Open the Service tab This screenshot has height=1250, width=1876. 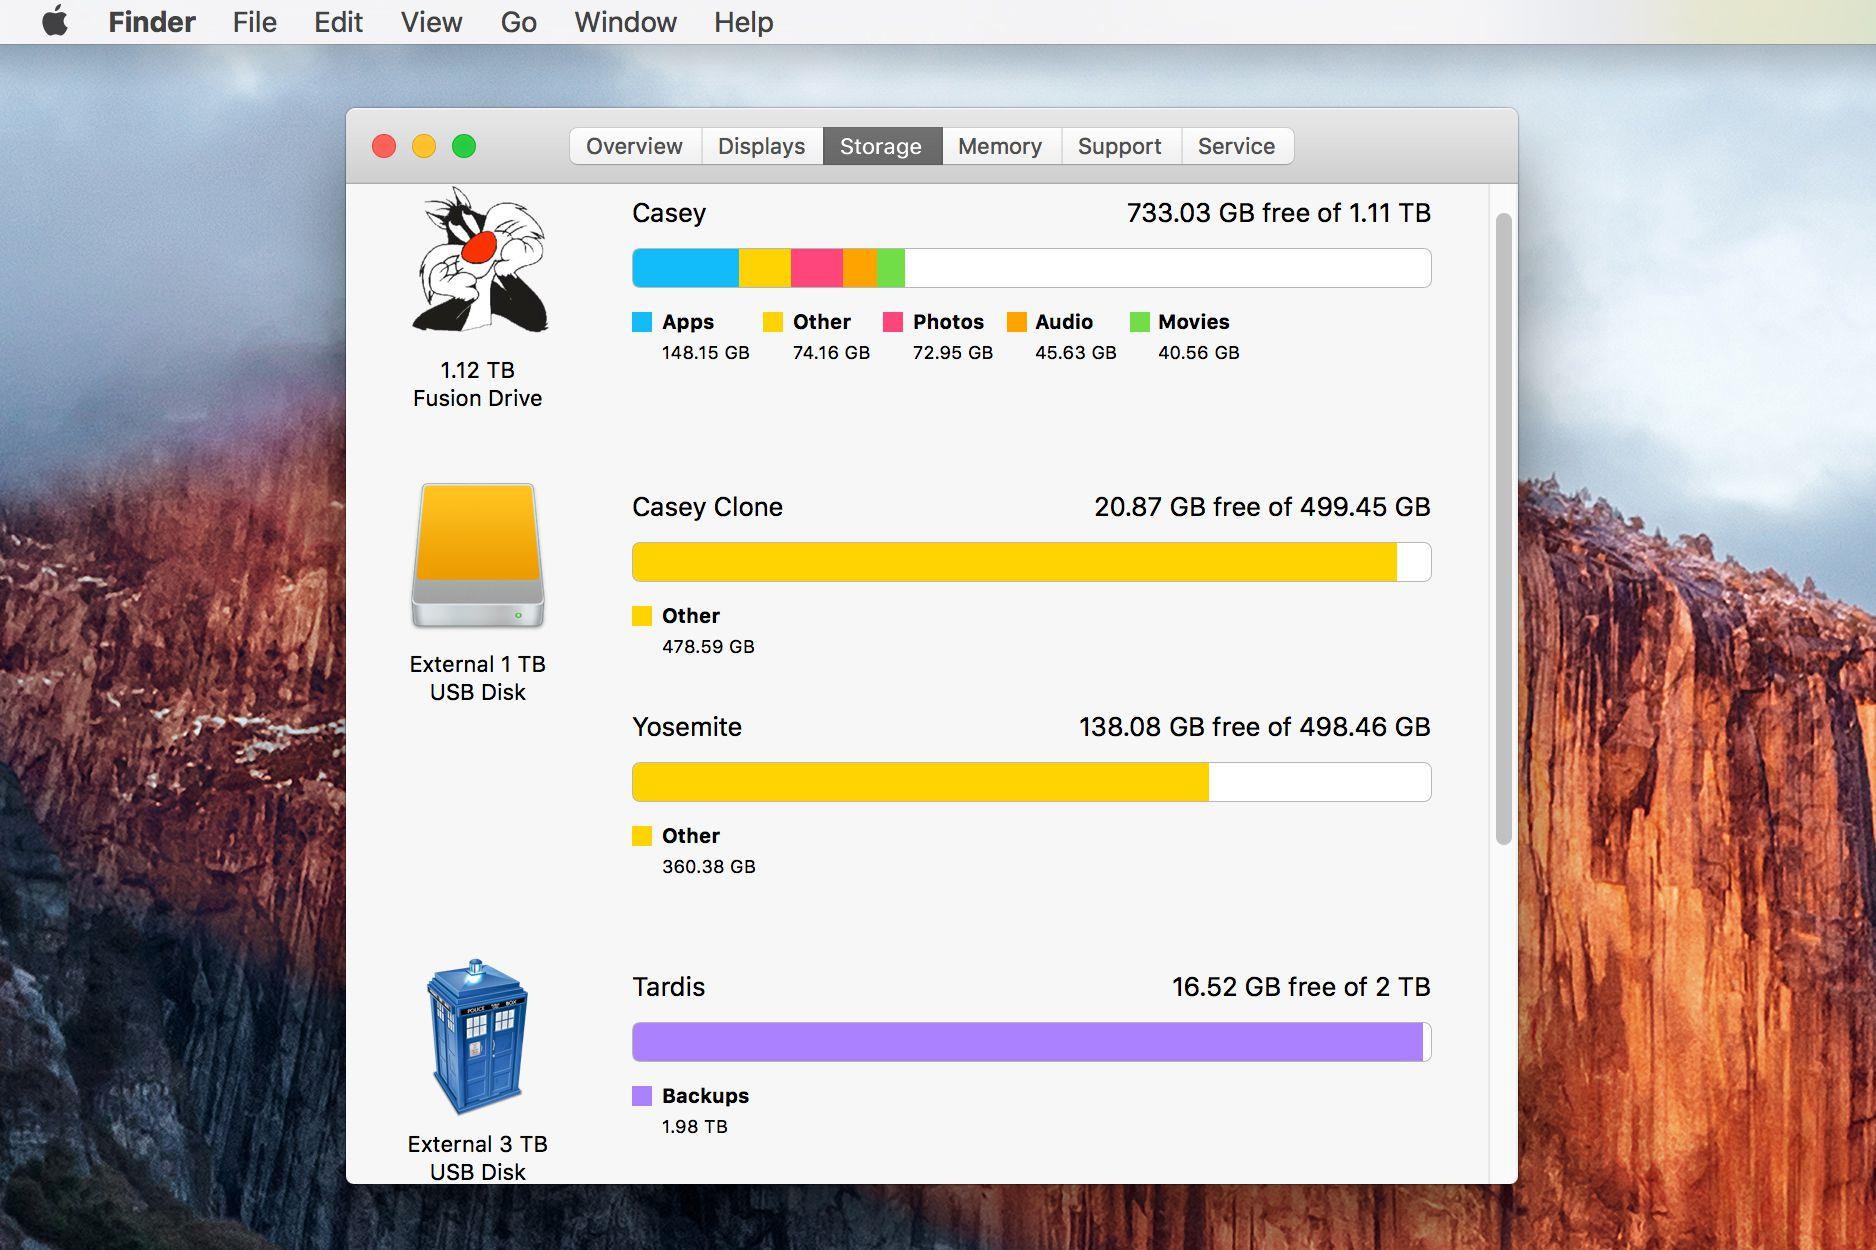1237,146
